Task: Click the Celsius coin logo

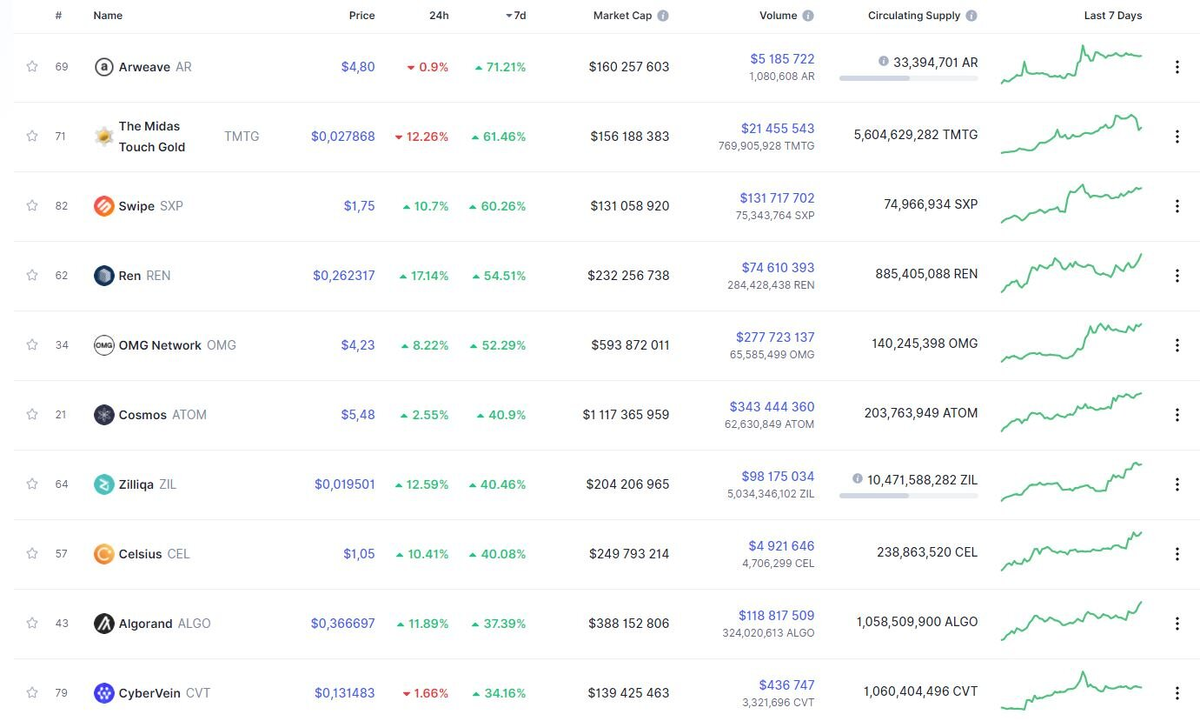Action: coord(104,553)
